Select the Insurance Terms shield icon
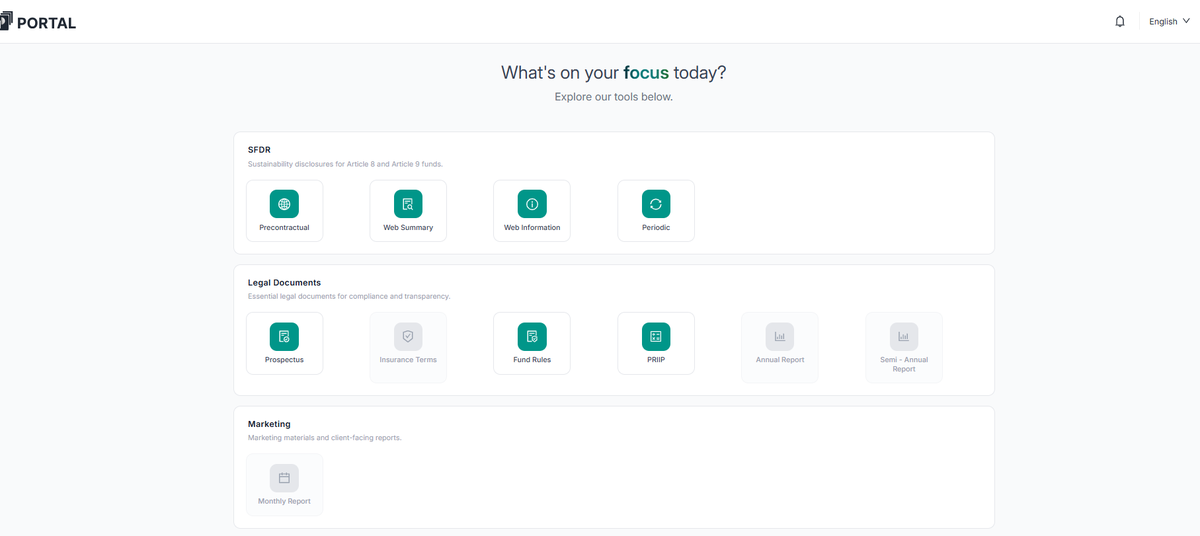 click(408, 336)
